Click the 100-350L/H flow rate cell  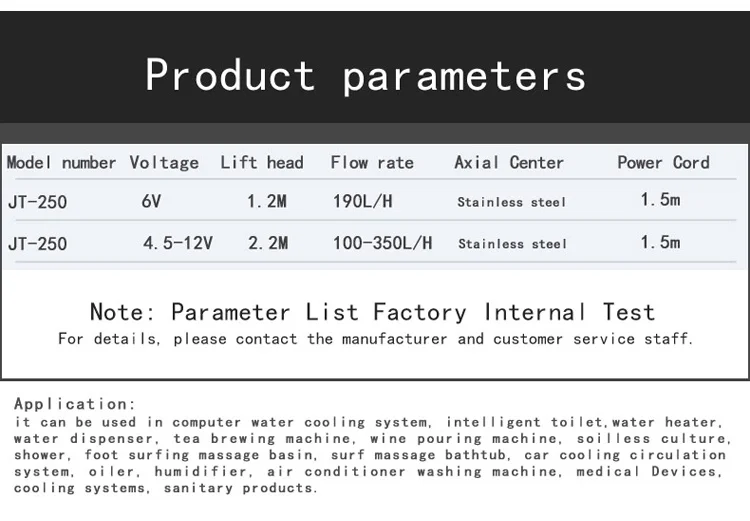[383, 243]
